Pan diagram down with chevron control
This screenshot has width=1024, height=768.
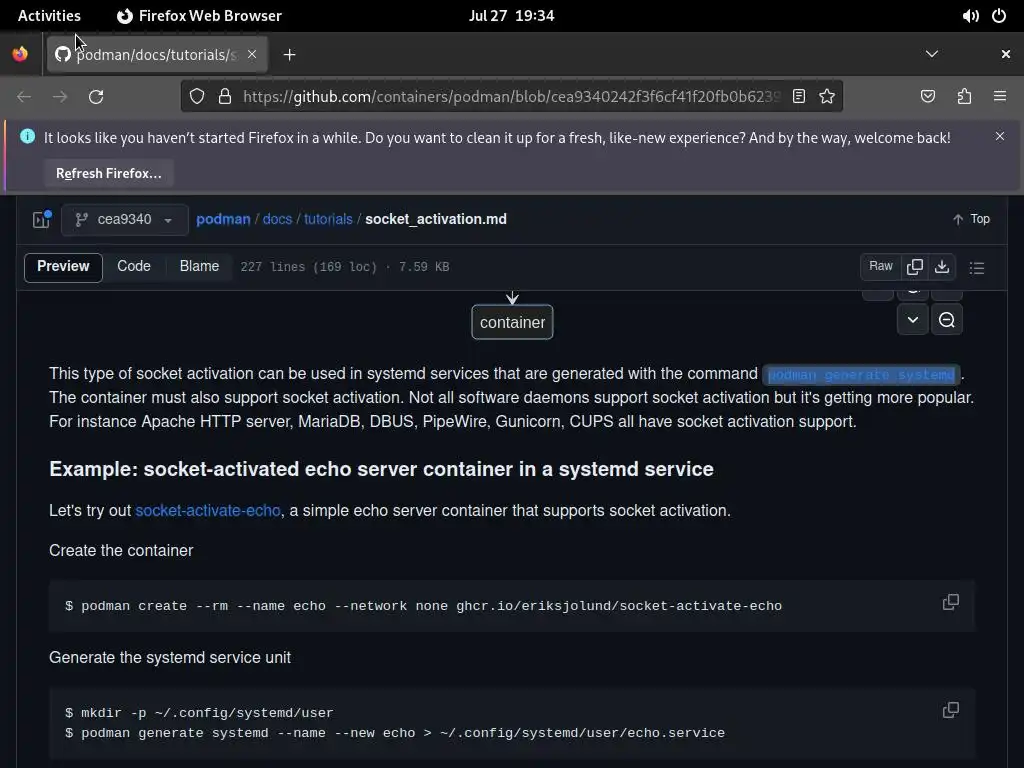[x=912, y=320]
